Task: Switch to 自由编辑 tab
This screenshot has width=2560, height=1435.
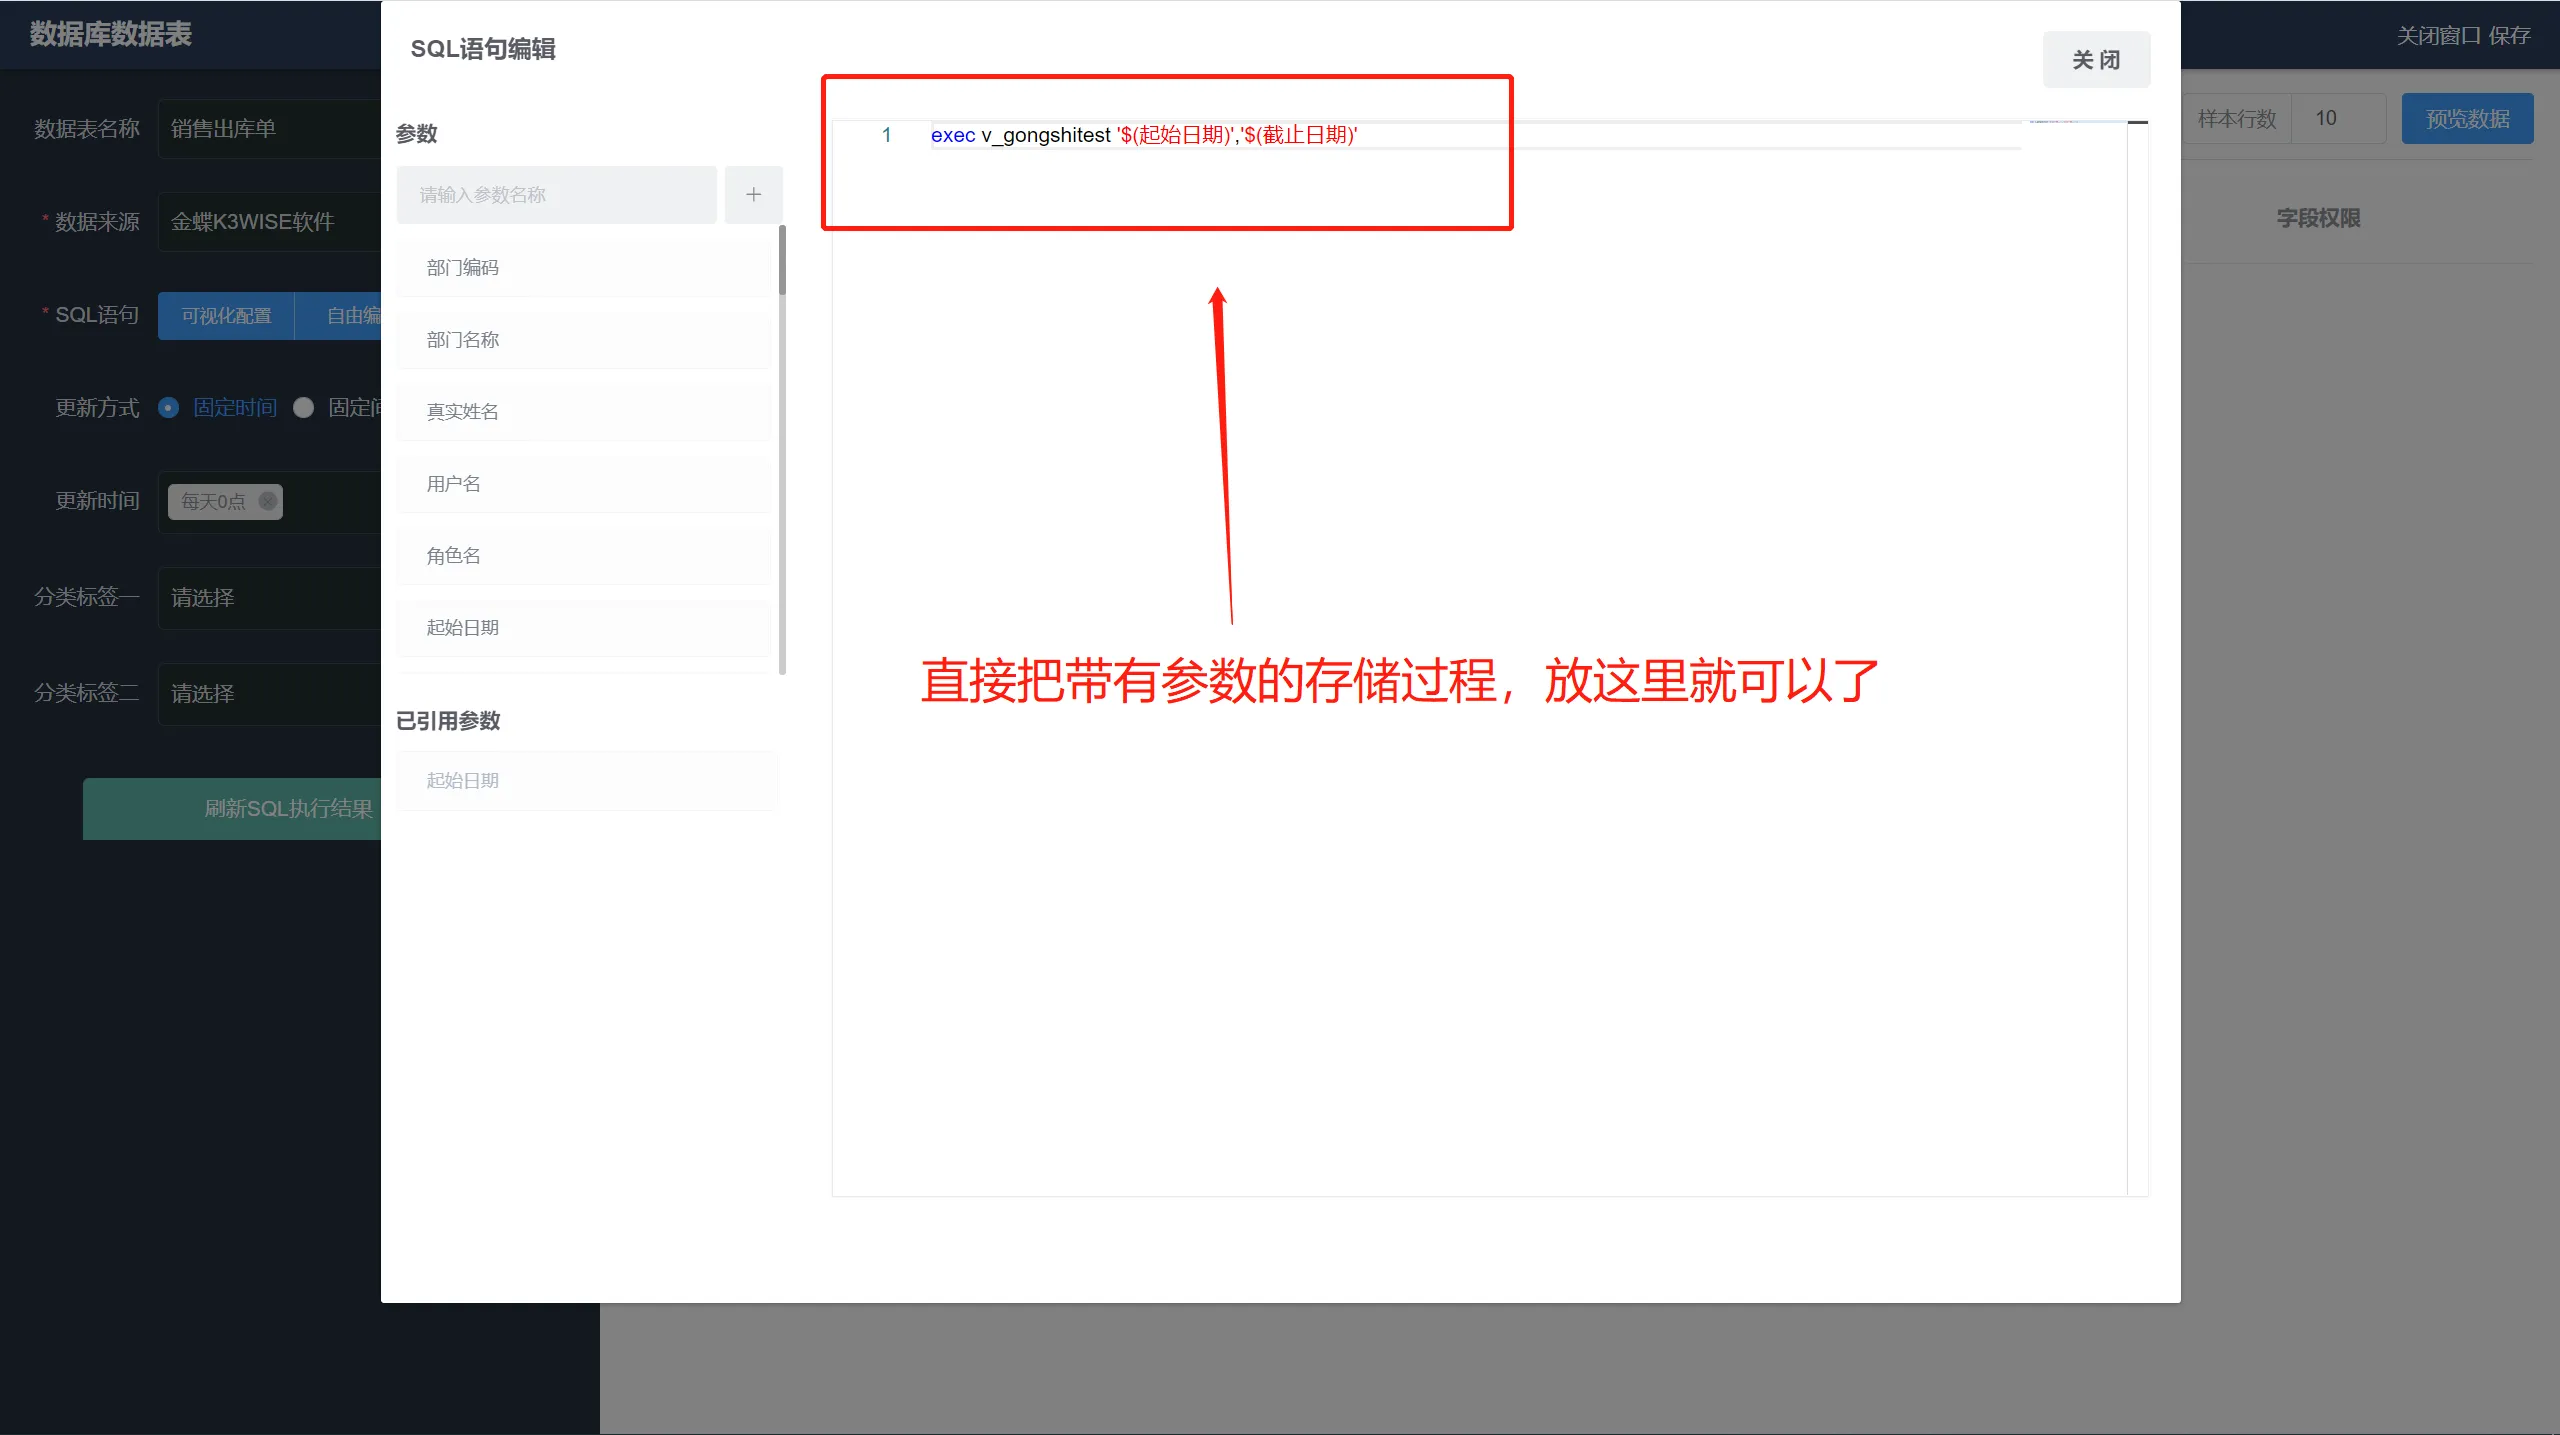Action: click(338, 316)
